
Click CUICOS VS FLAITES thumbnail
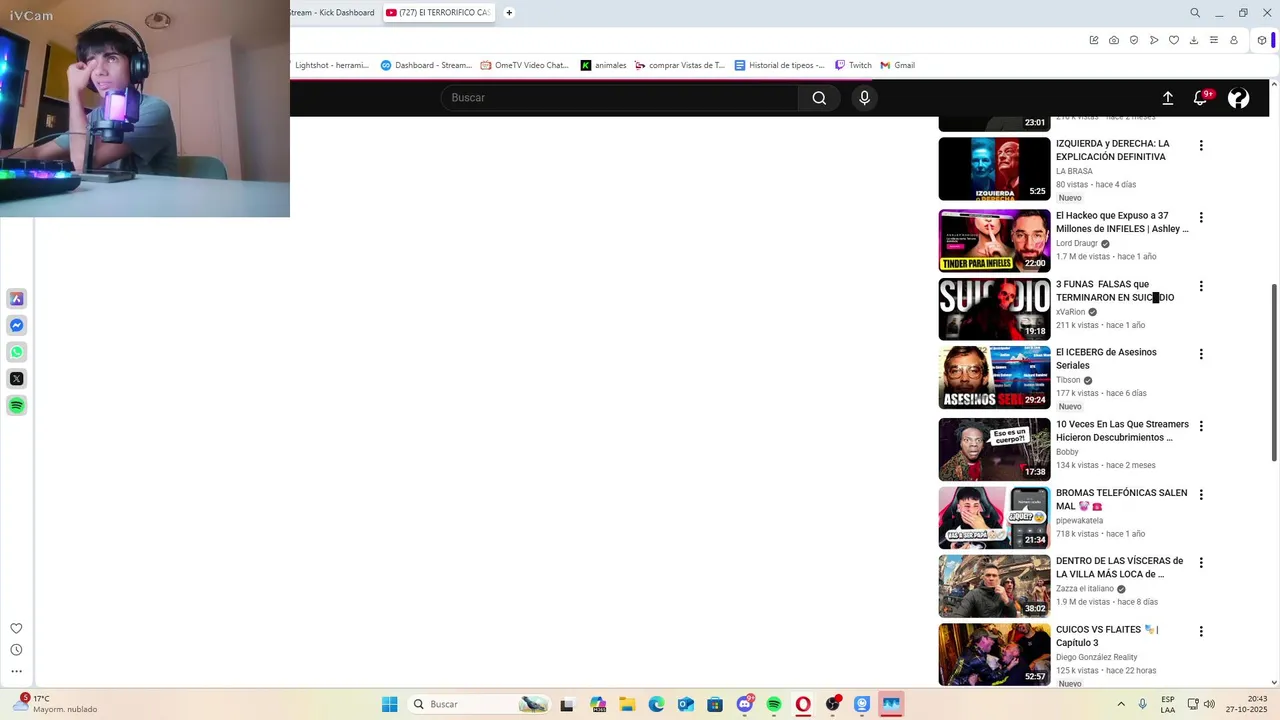pyautogui.click(x=994, y=655)
